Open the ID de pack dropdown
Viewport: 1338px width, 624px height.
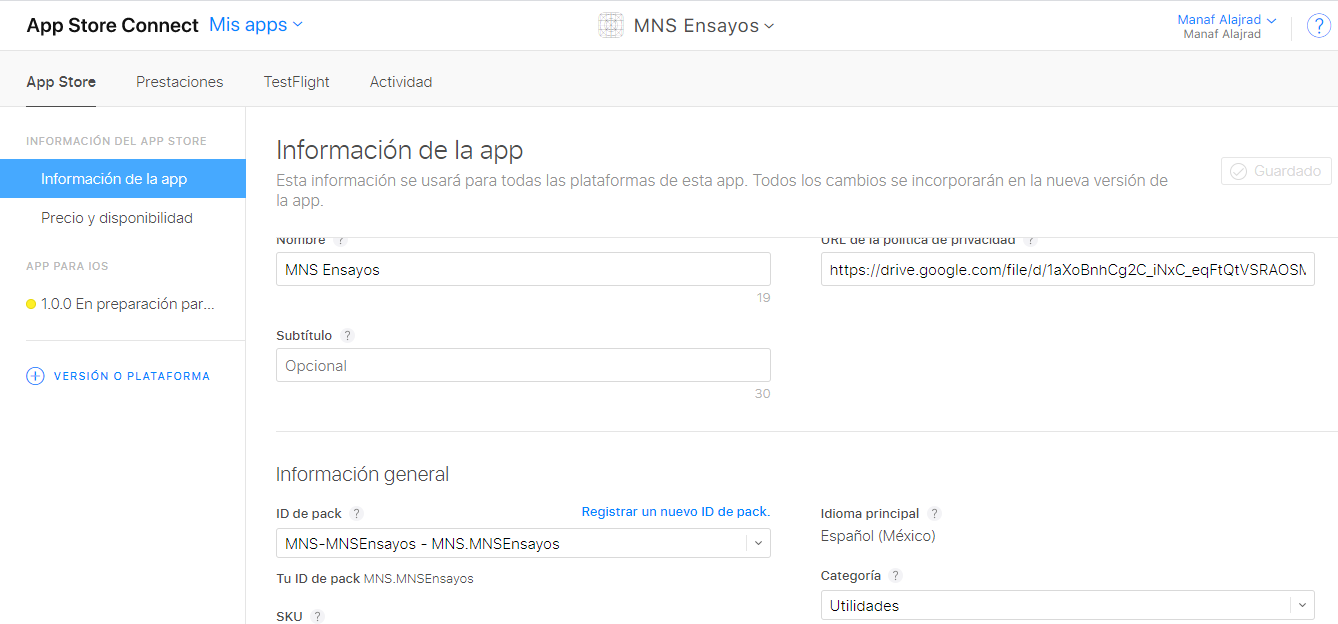523,544
